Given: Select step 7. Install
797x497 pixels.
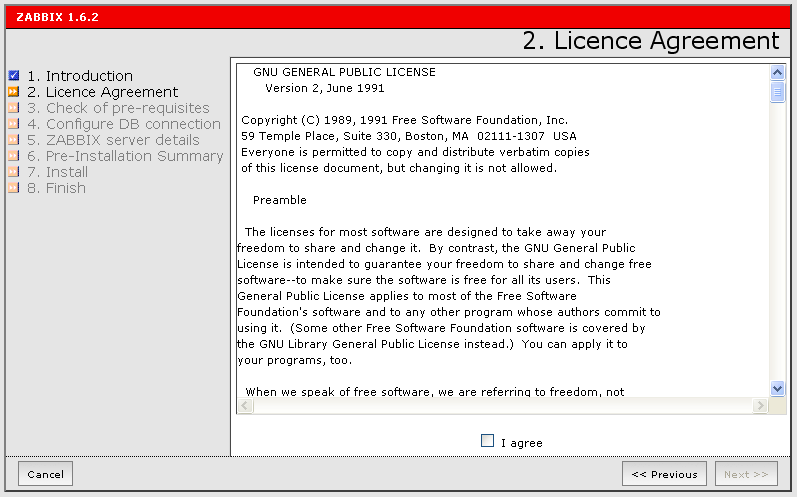Looking at the screenshot, I should click(x=57, y=172).
